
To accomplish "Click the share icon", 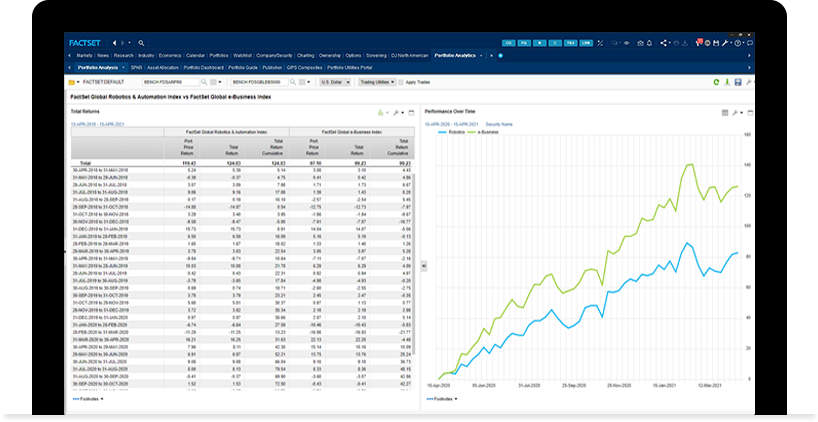I will coord(664,43).
